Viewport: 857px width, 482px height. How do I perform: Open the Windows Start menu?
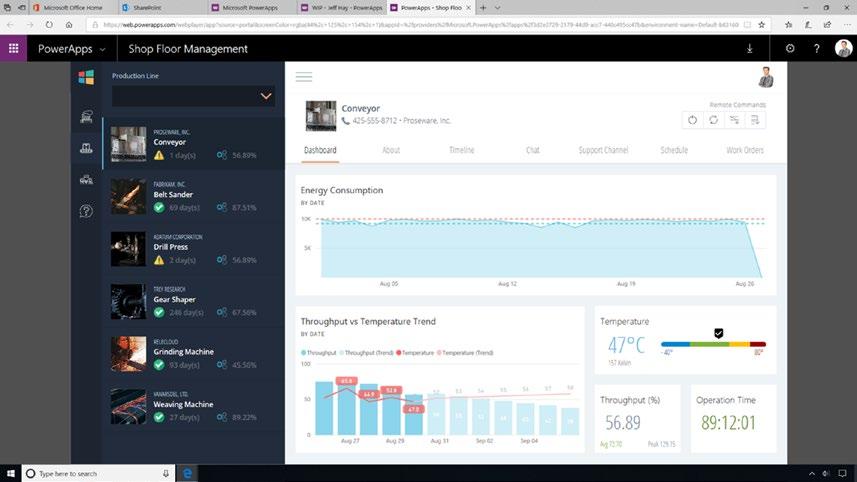(10, 473)
